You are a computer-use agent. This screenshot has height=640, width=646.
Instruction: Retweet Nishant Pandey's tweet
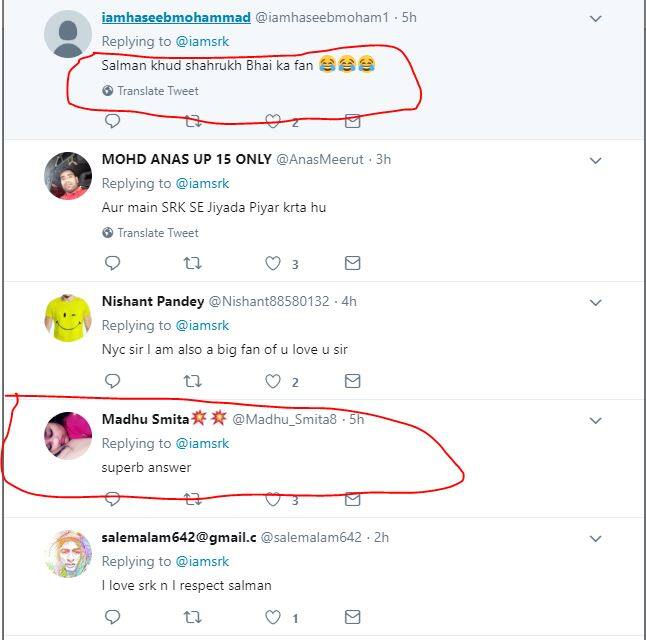193,381
